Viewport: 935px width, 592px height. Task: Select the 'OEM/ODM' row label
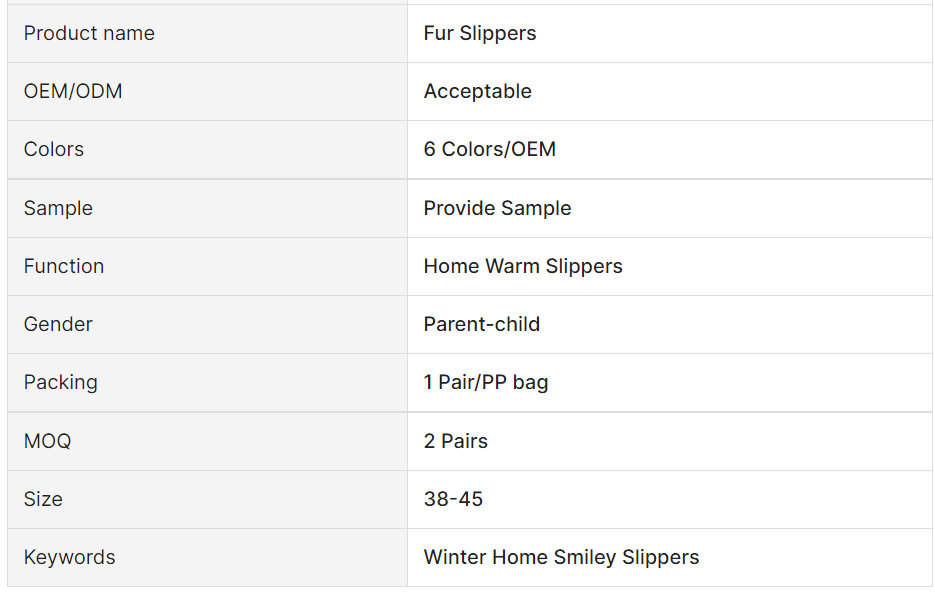[x=73, y=91]
